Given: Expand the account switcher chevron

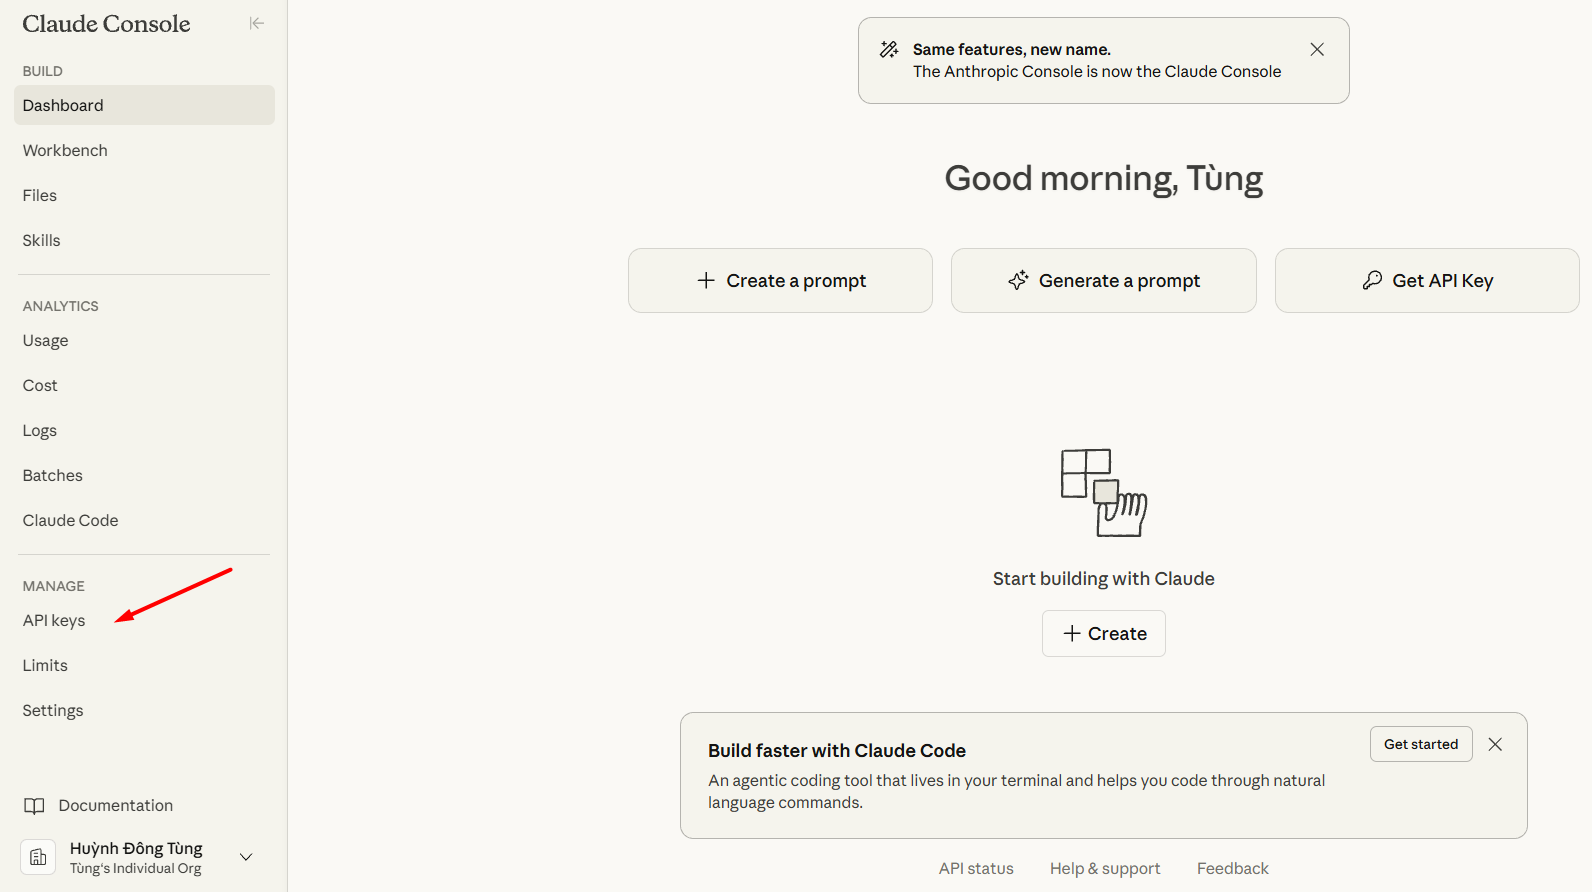Looking at the screenshot, I should coord(246,857).
